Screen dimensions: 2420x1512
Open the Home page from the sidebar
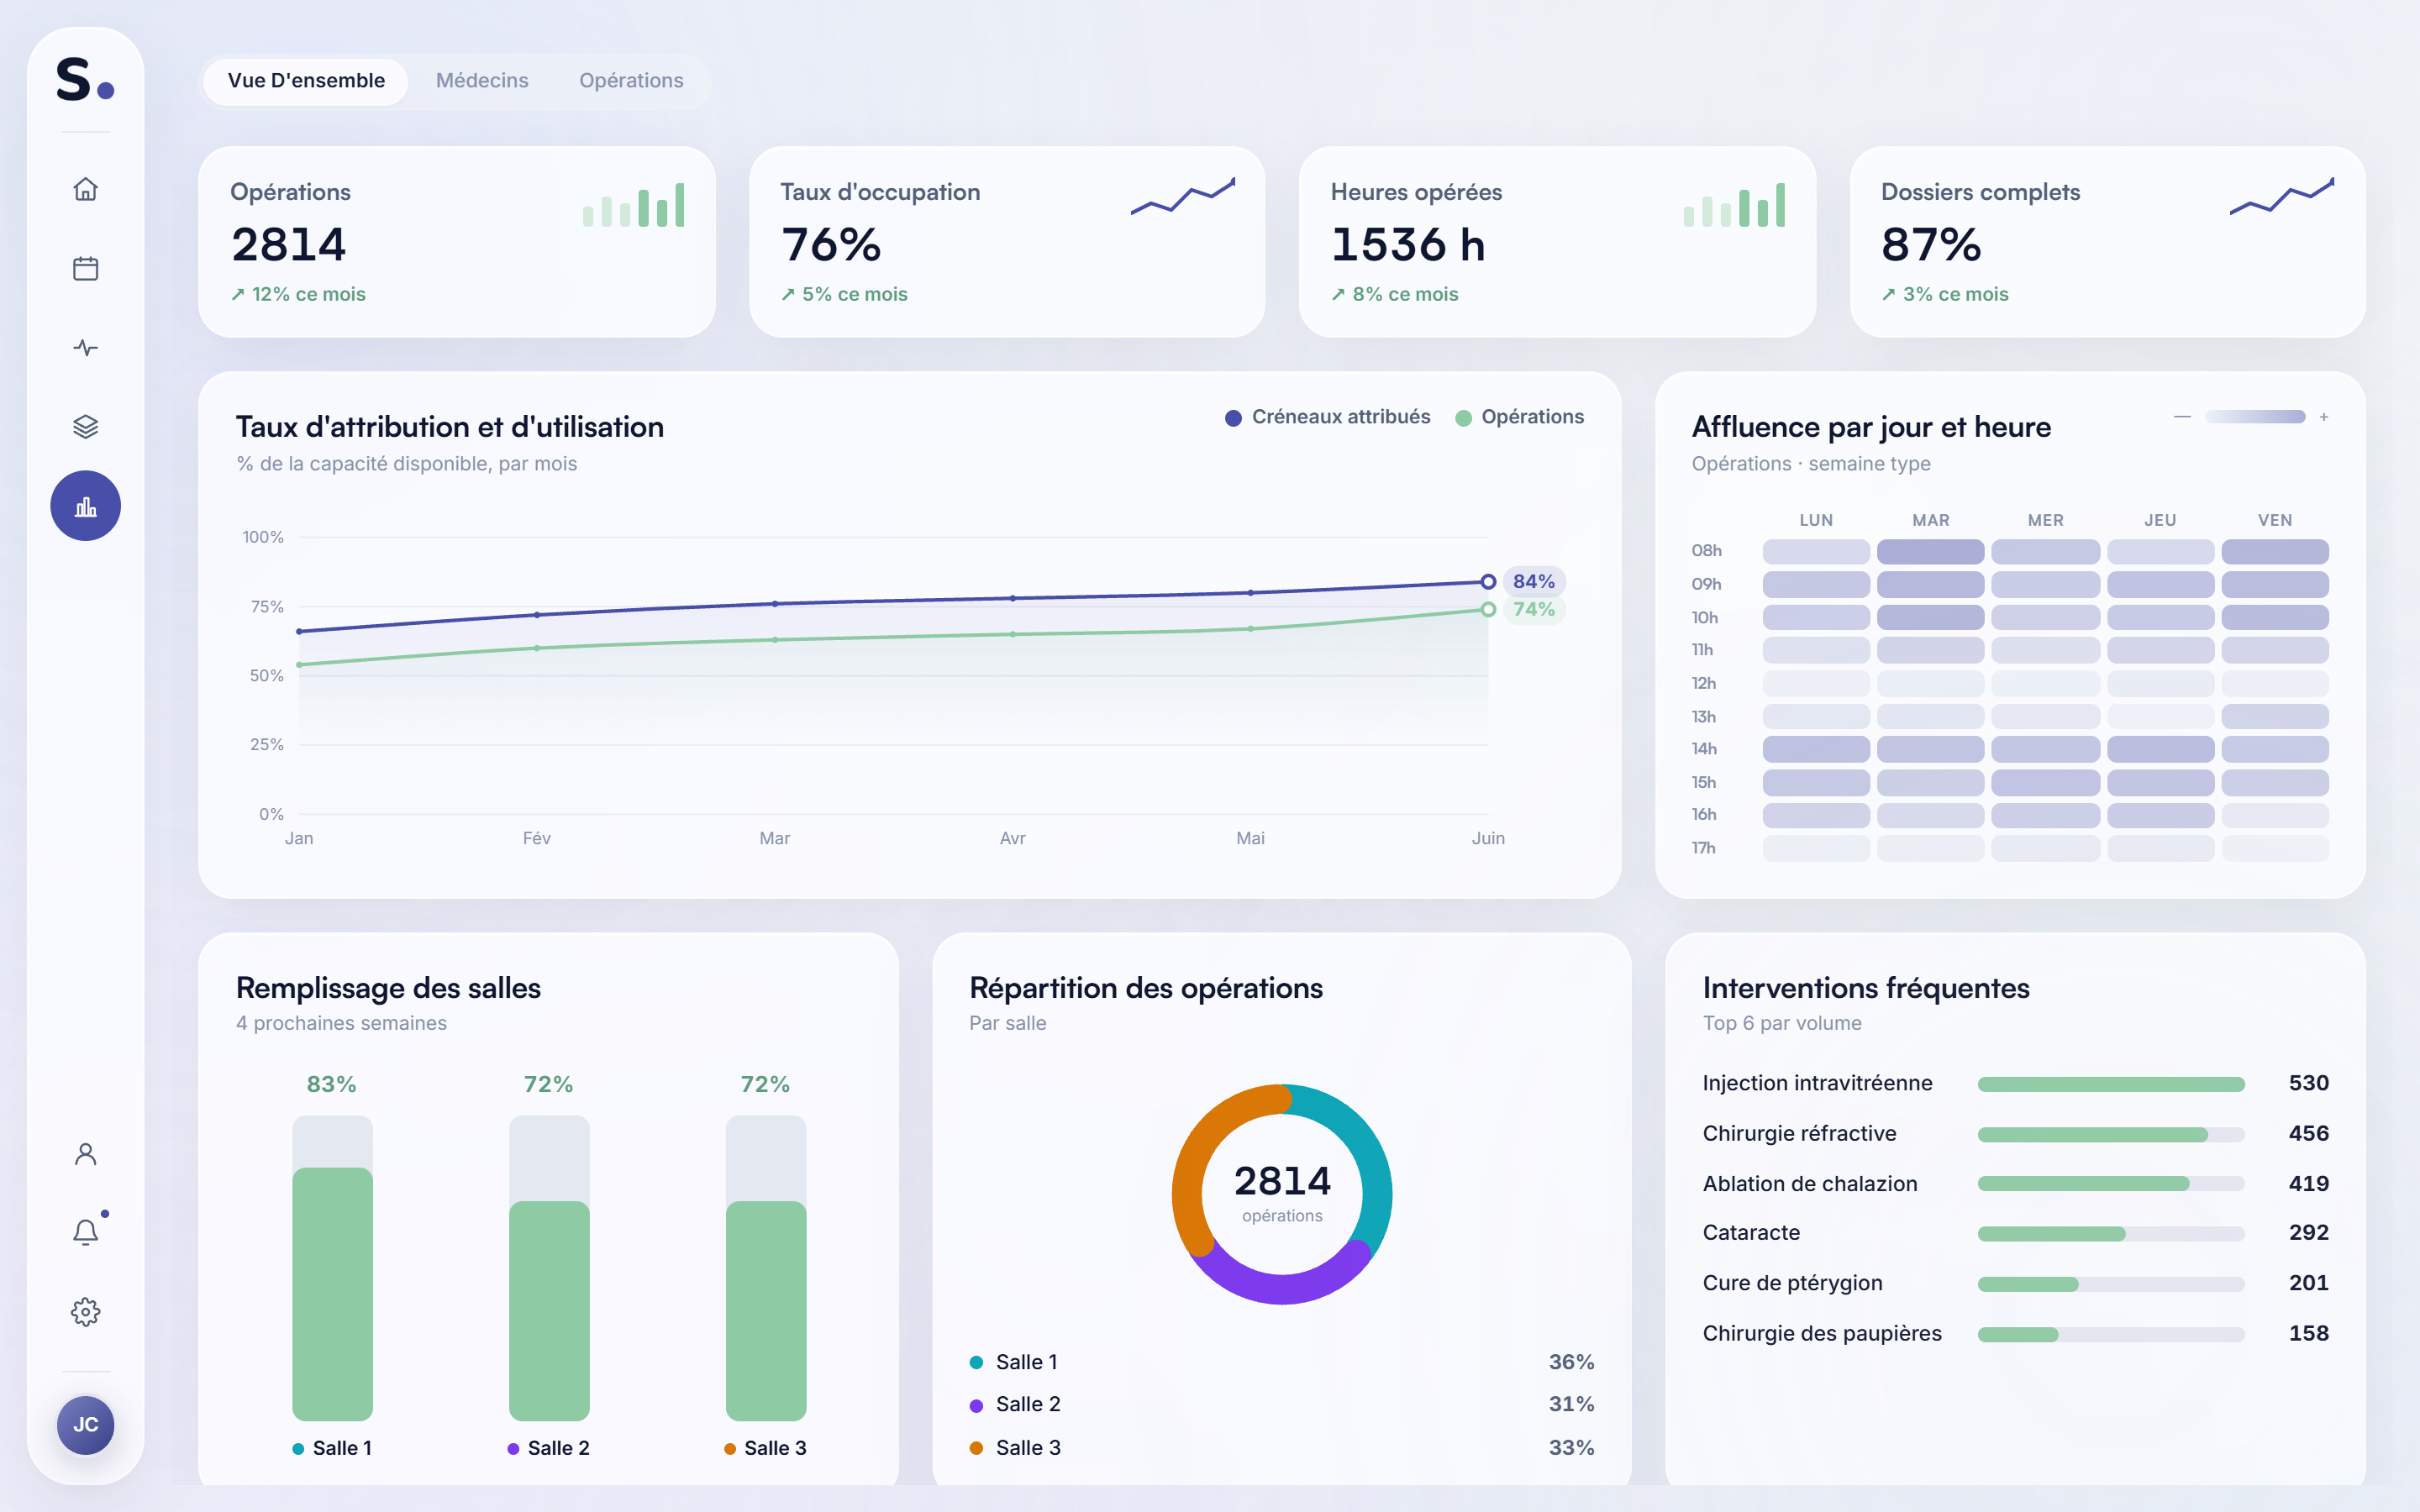point(86,189)
